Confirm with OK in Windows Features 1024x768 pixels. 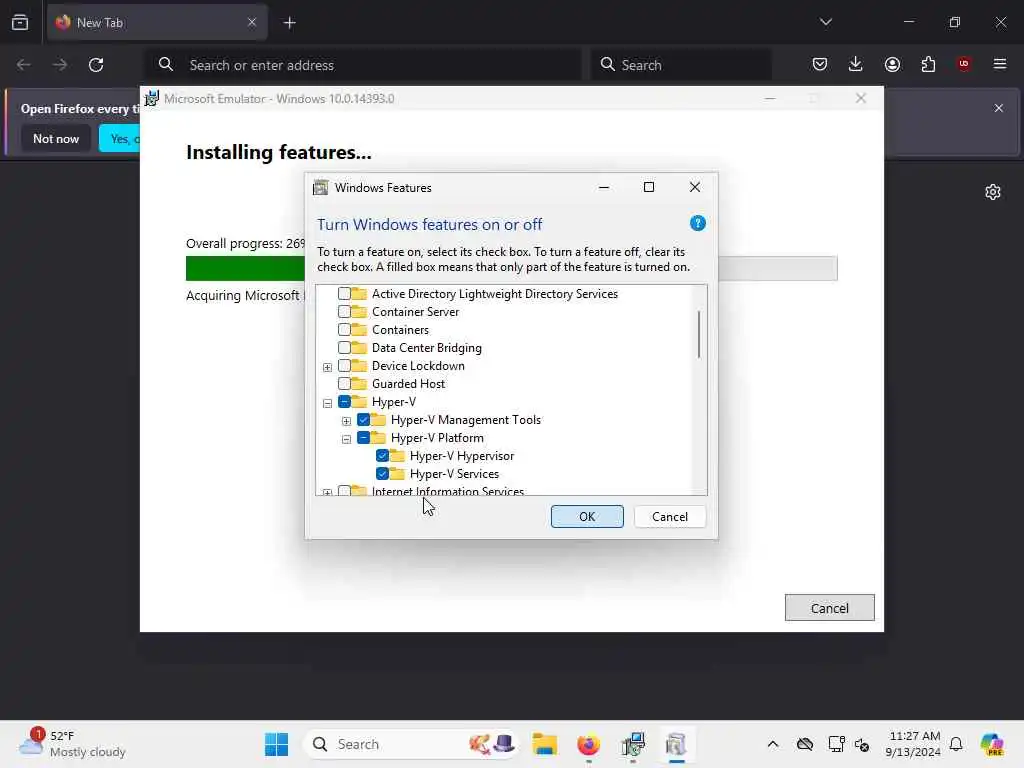click(x=587, y=517)
